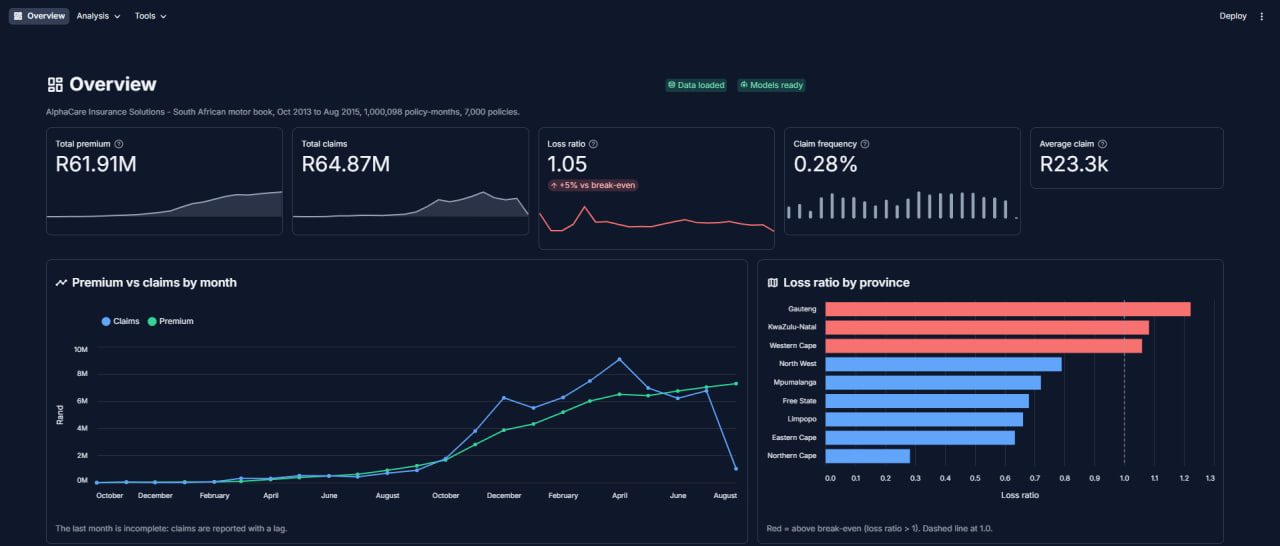Show help for Claim frequency
The image size is (1280, 546).
pyautogui.click(x=865, y=144)
